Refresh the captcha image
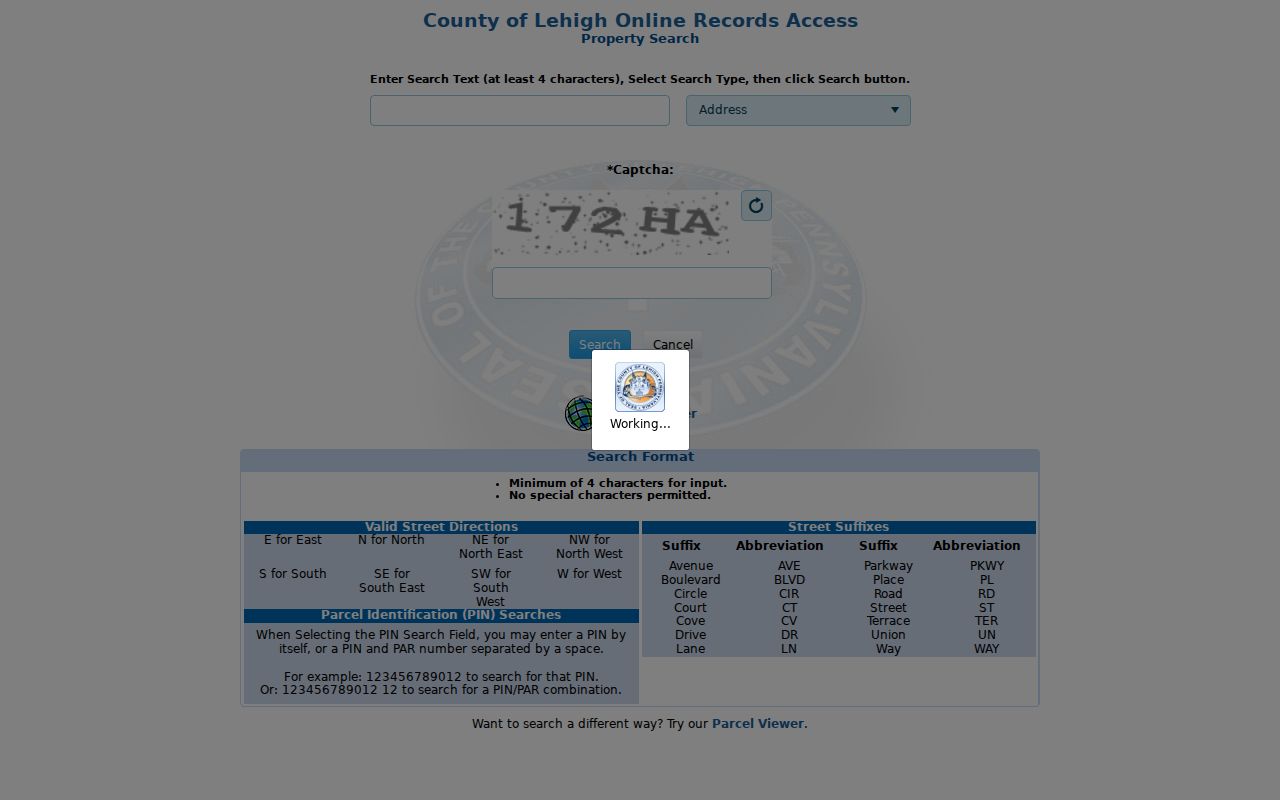This screenshot has height=800, width=1280. pos(756,205)
